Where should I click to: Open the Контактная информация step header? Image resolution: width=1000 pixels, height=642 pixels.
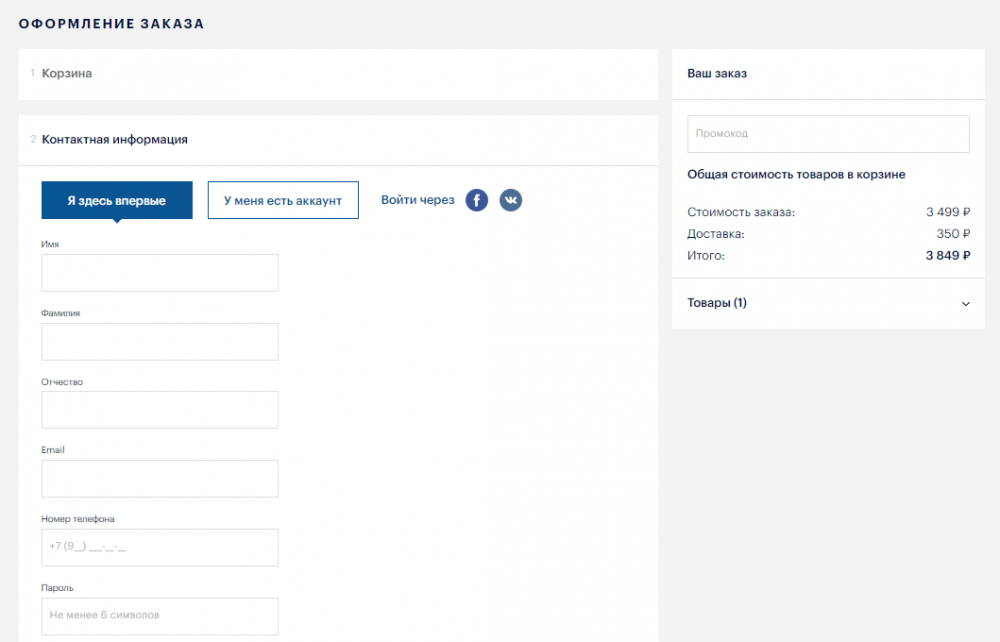click(338, 140)
